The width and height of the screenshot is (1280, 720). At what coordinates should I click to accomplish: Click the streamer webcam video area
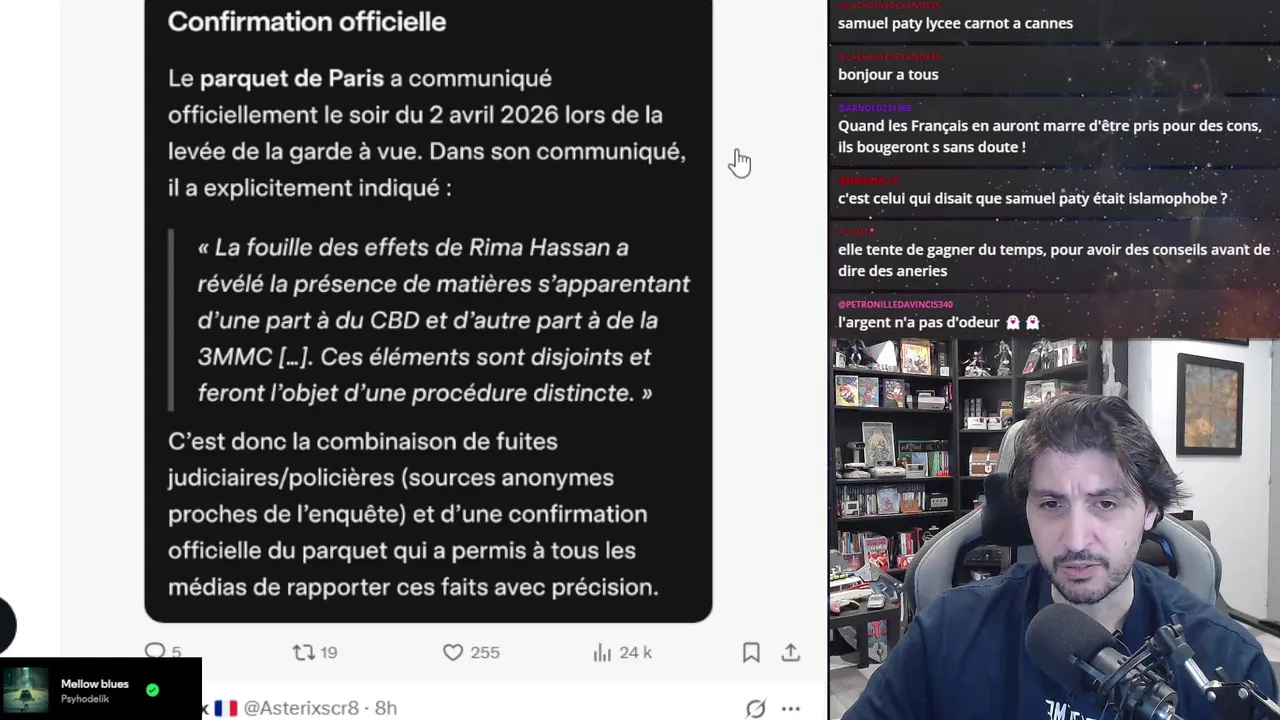coord(1054,530)
